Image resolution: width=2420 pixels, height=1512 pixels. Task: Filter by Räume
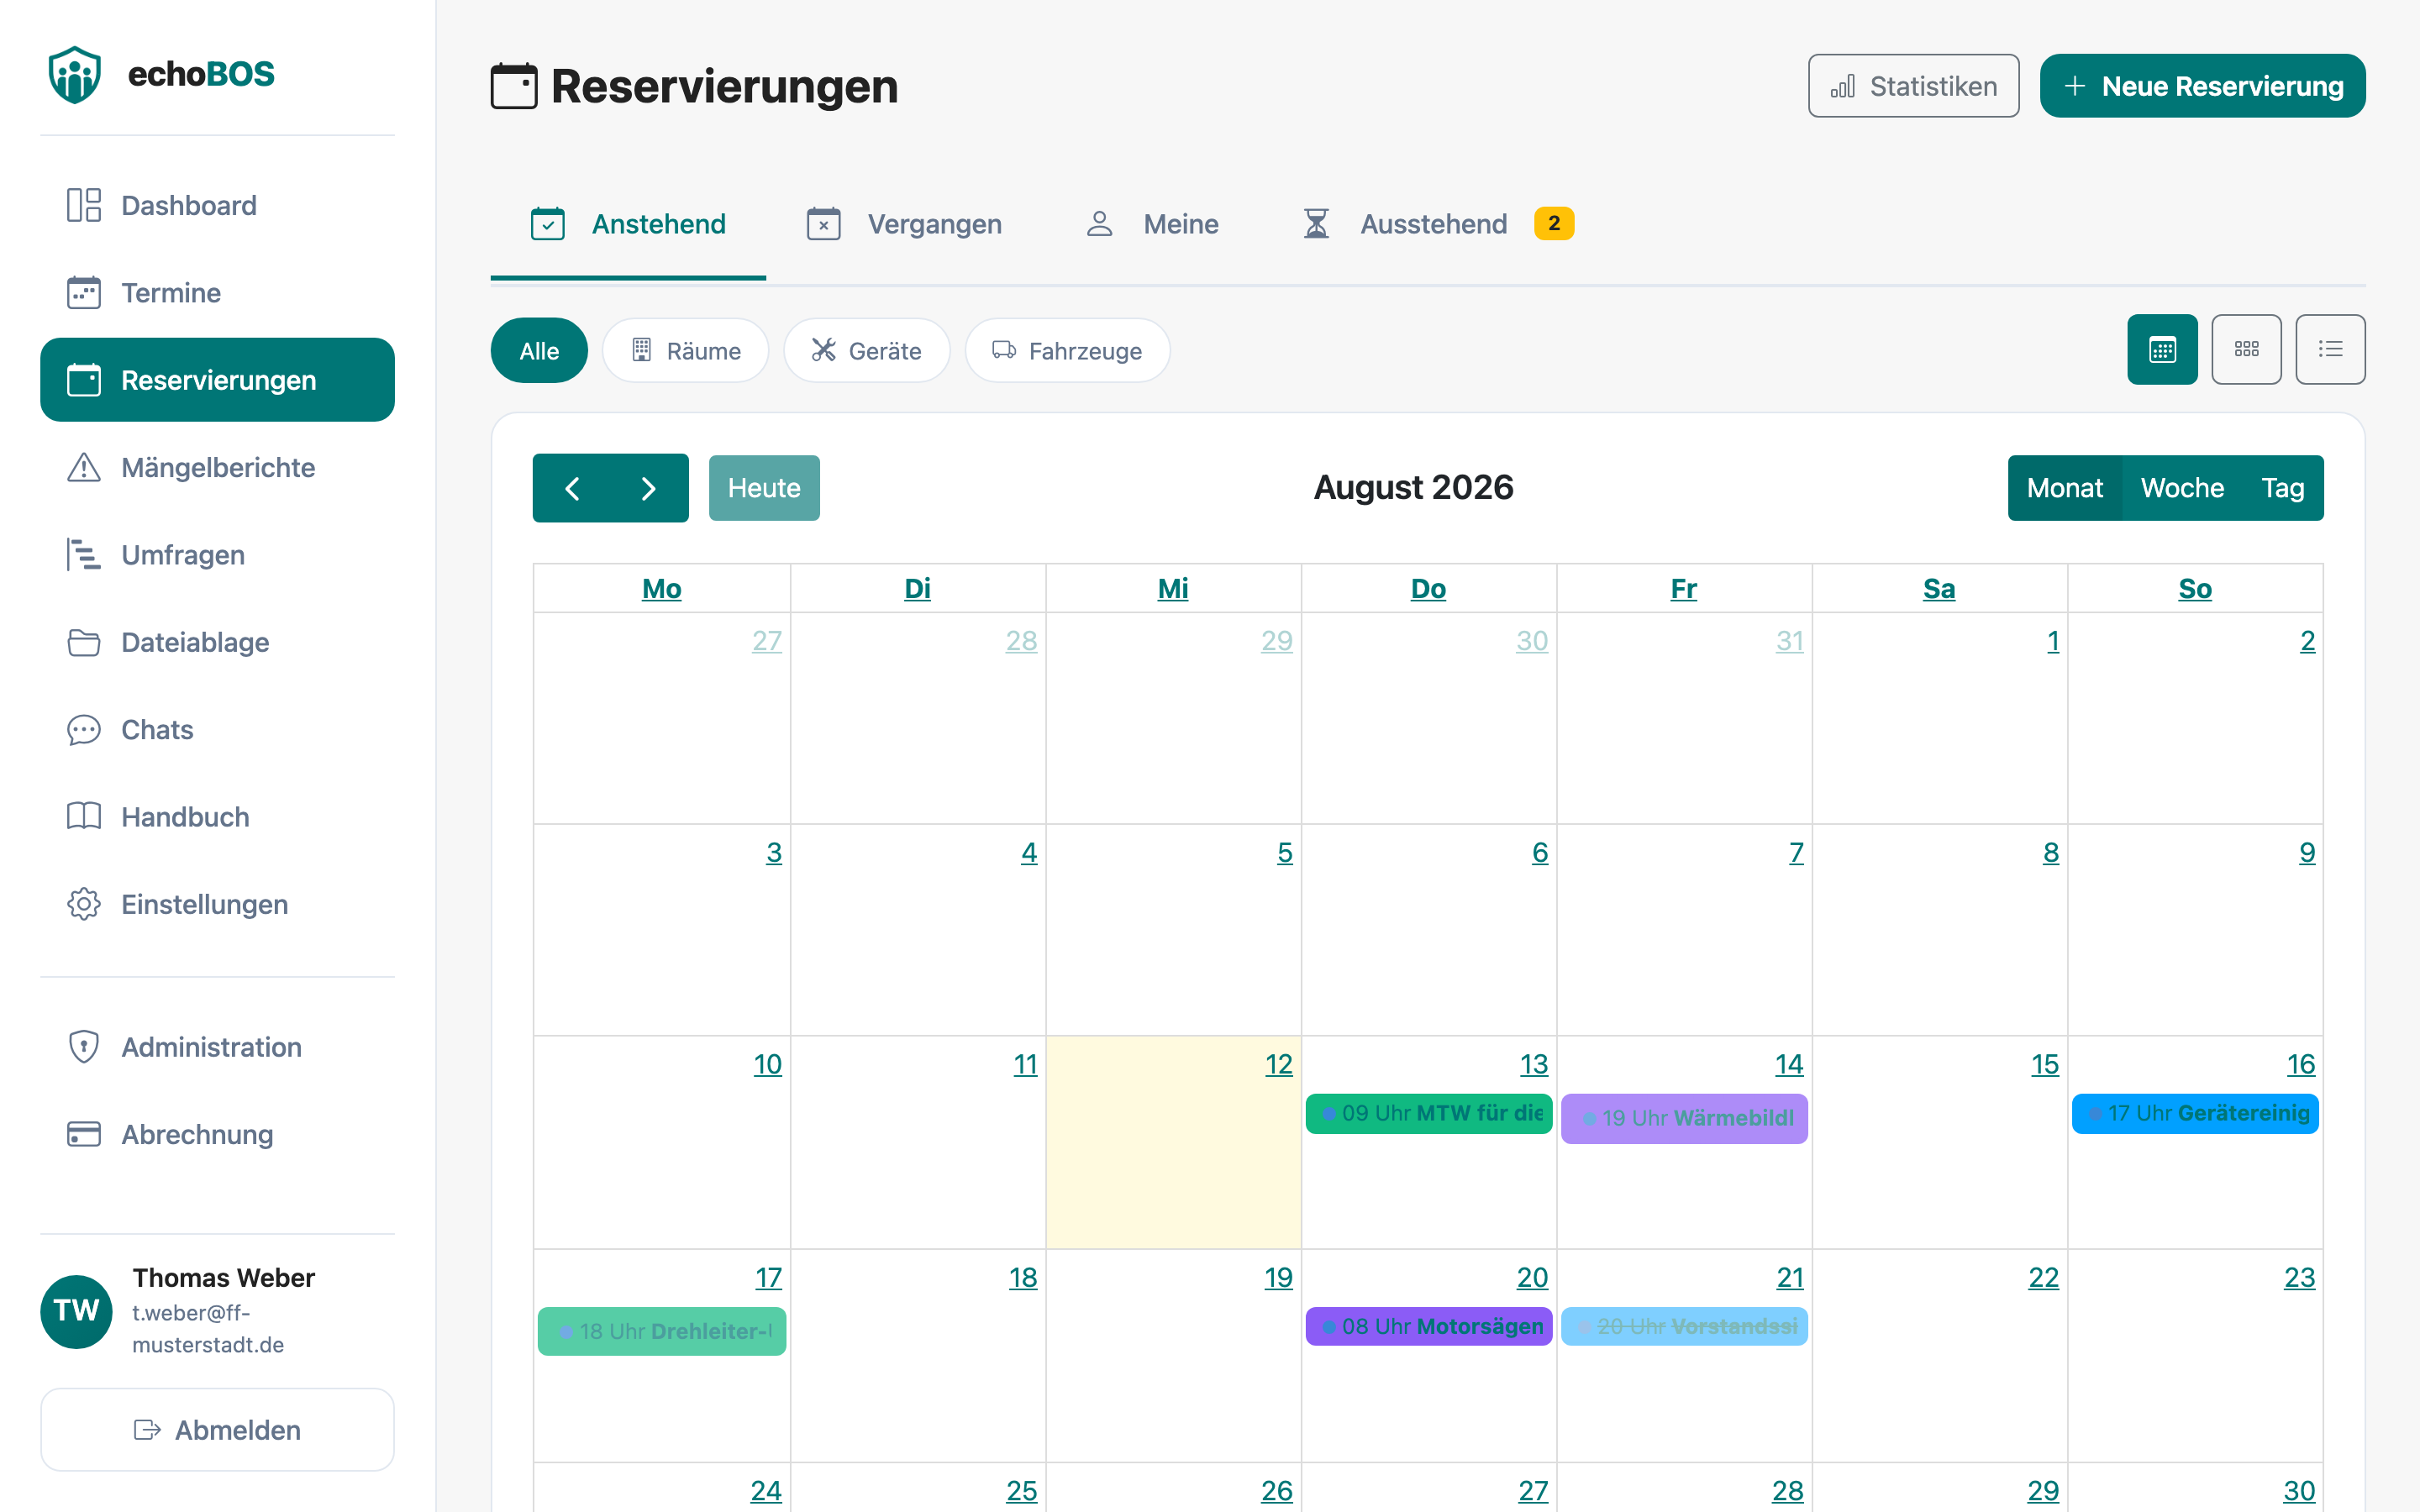point(685,351)
